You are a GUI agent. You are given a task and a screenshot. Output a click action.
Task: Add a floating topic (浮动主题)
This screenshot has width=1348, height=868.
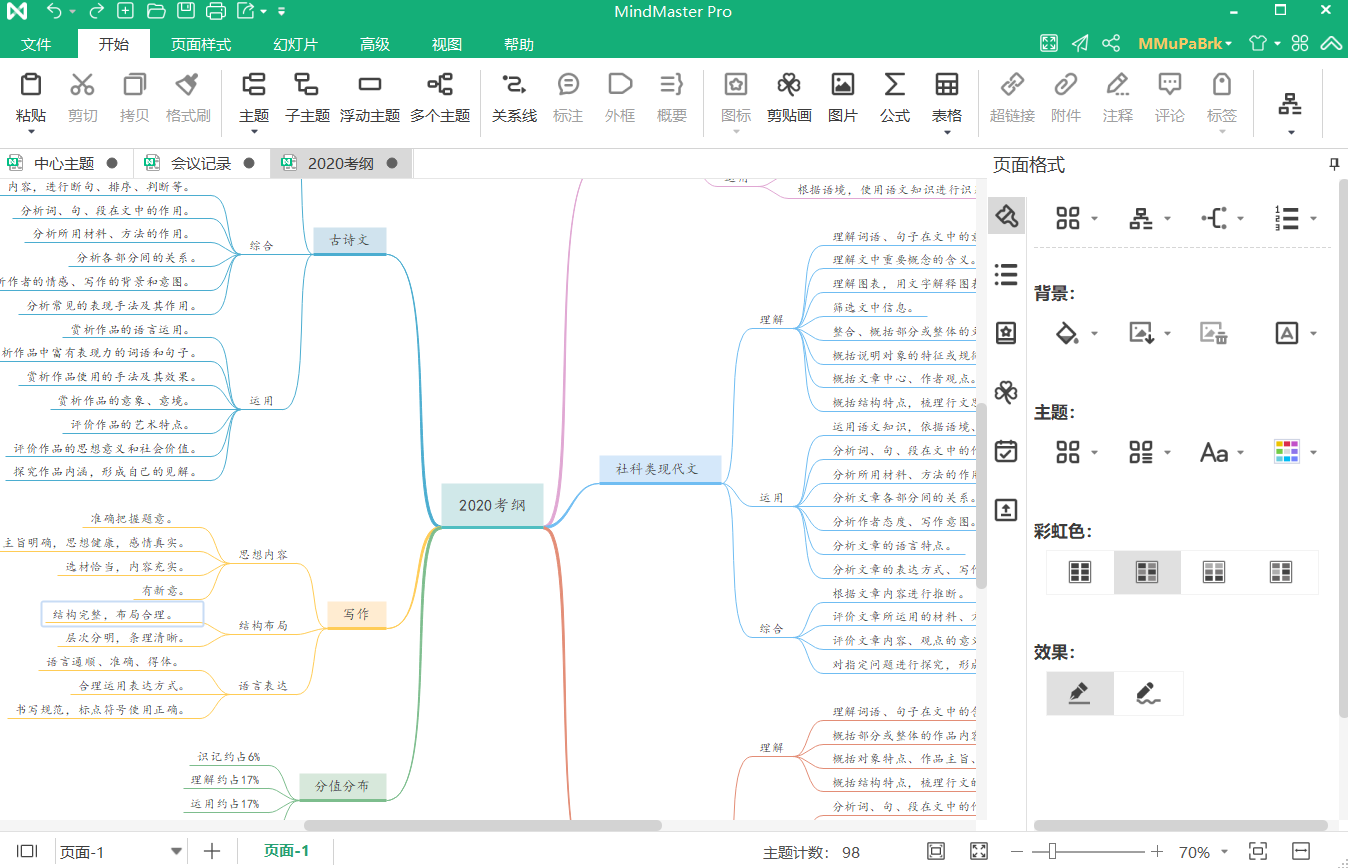point(370,98)
